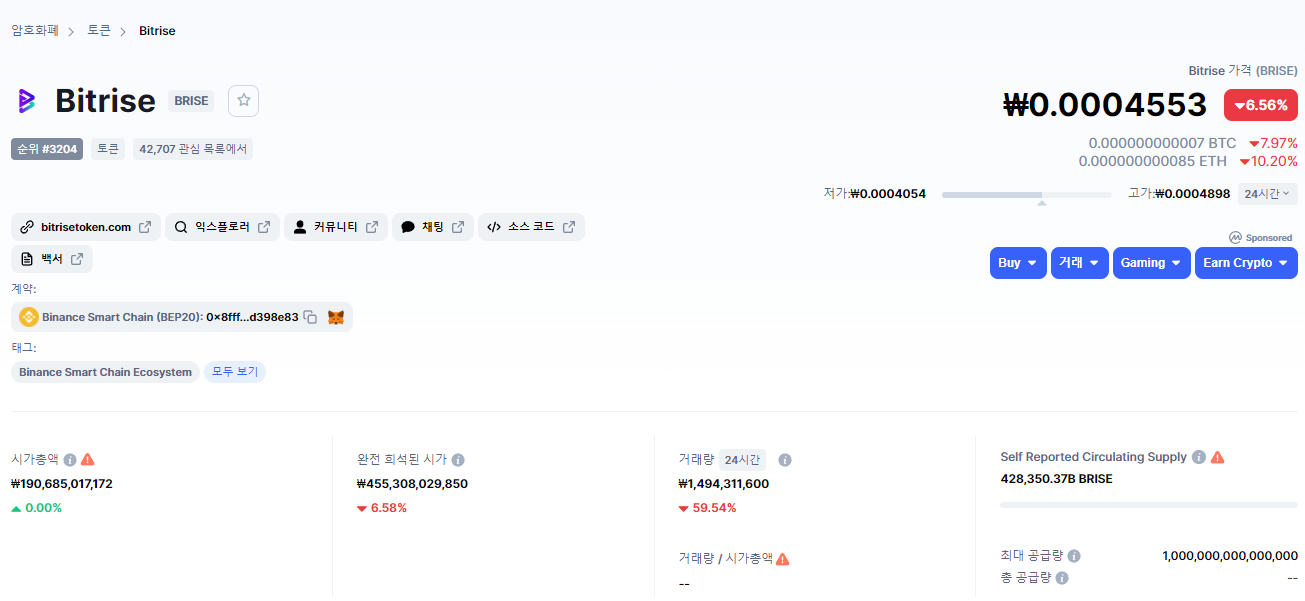Open the 24시간 price range dropdown
The height and width of the screenshot is (601, 1305).
1267,194
